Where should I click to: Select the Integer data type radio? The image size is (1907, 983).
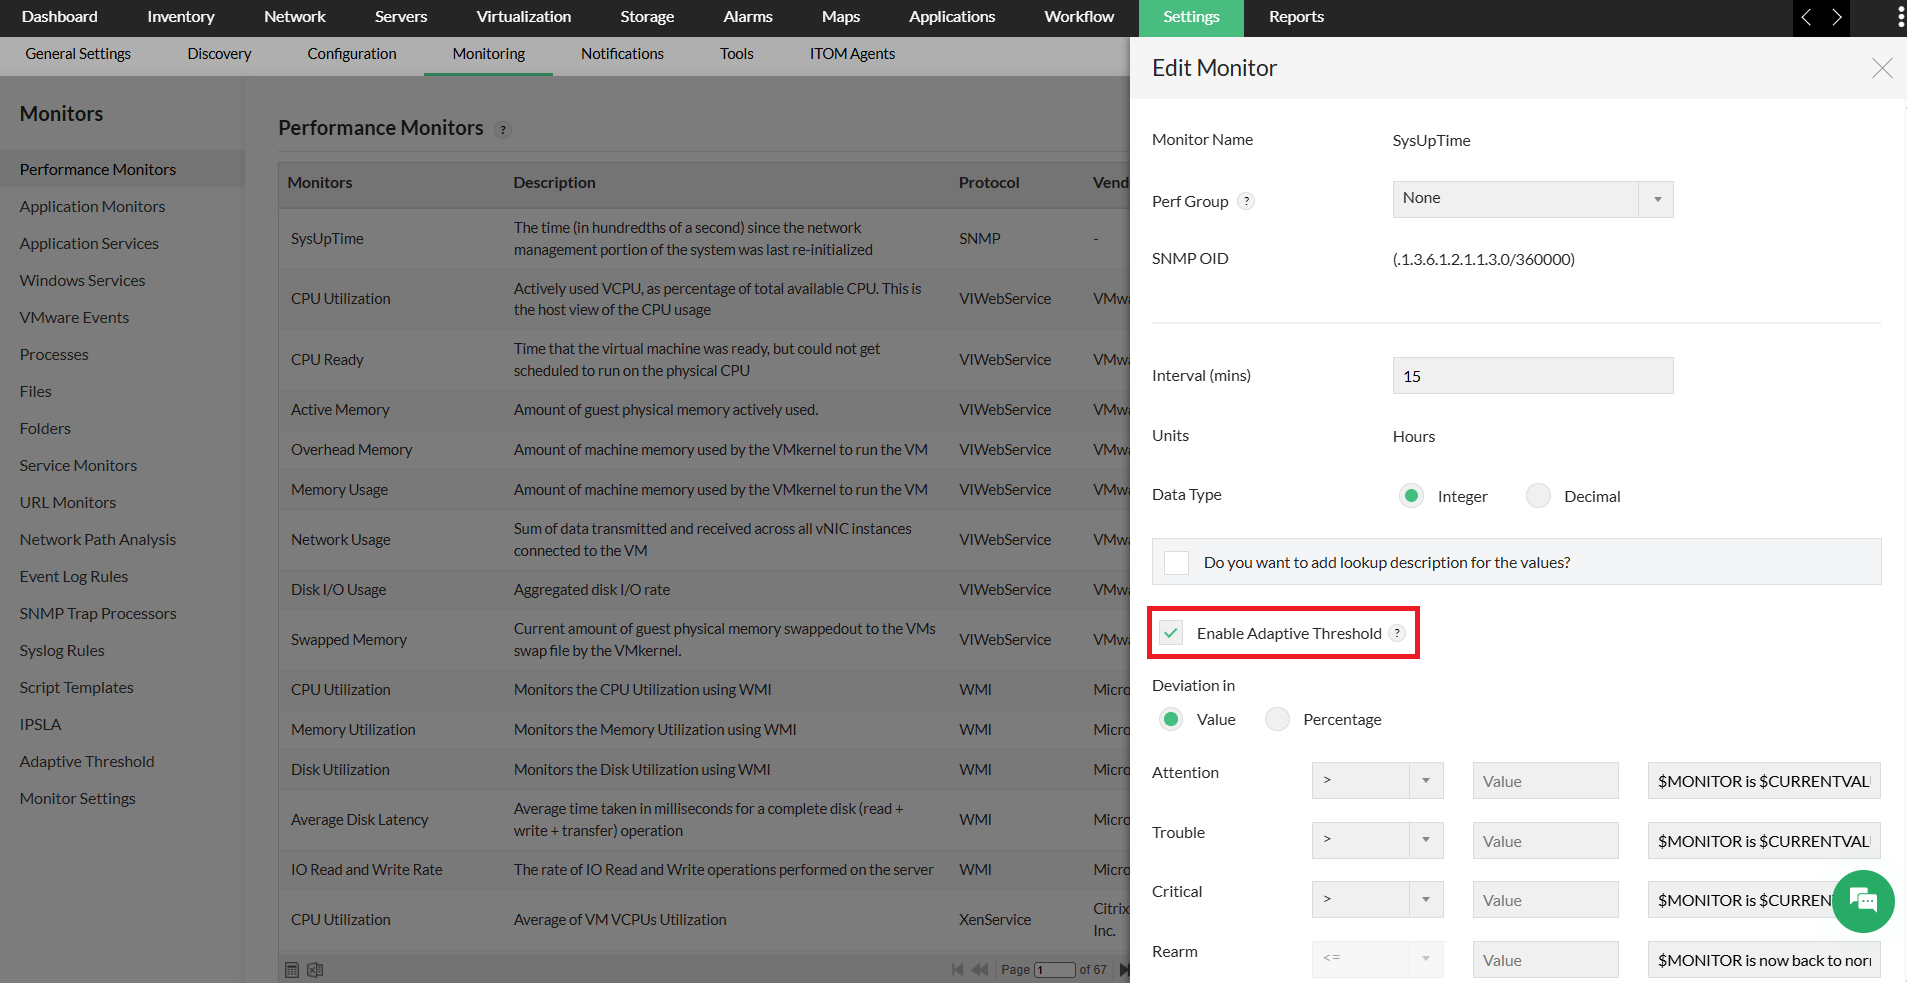point(1411,496)
